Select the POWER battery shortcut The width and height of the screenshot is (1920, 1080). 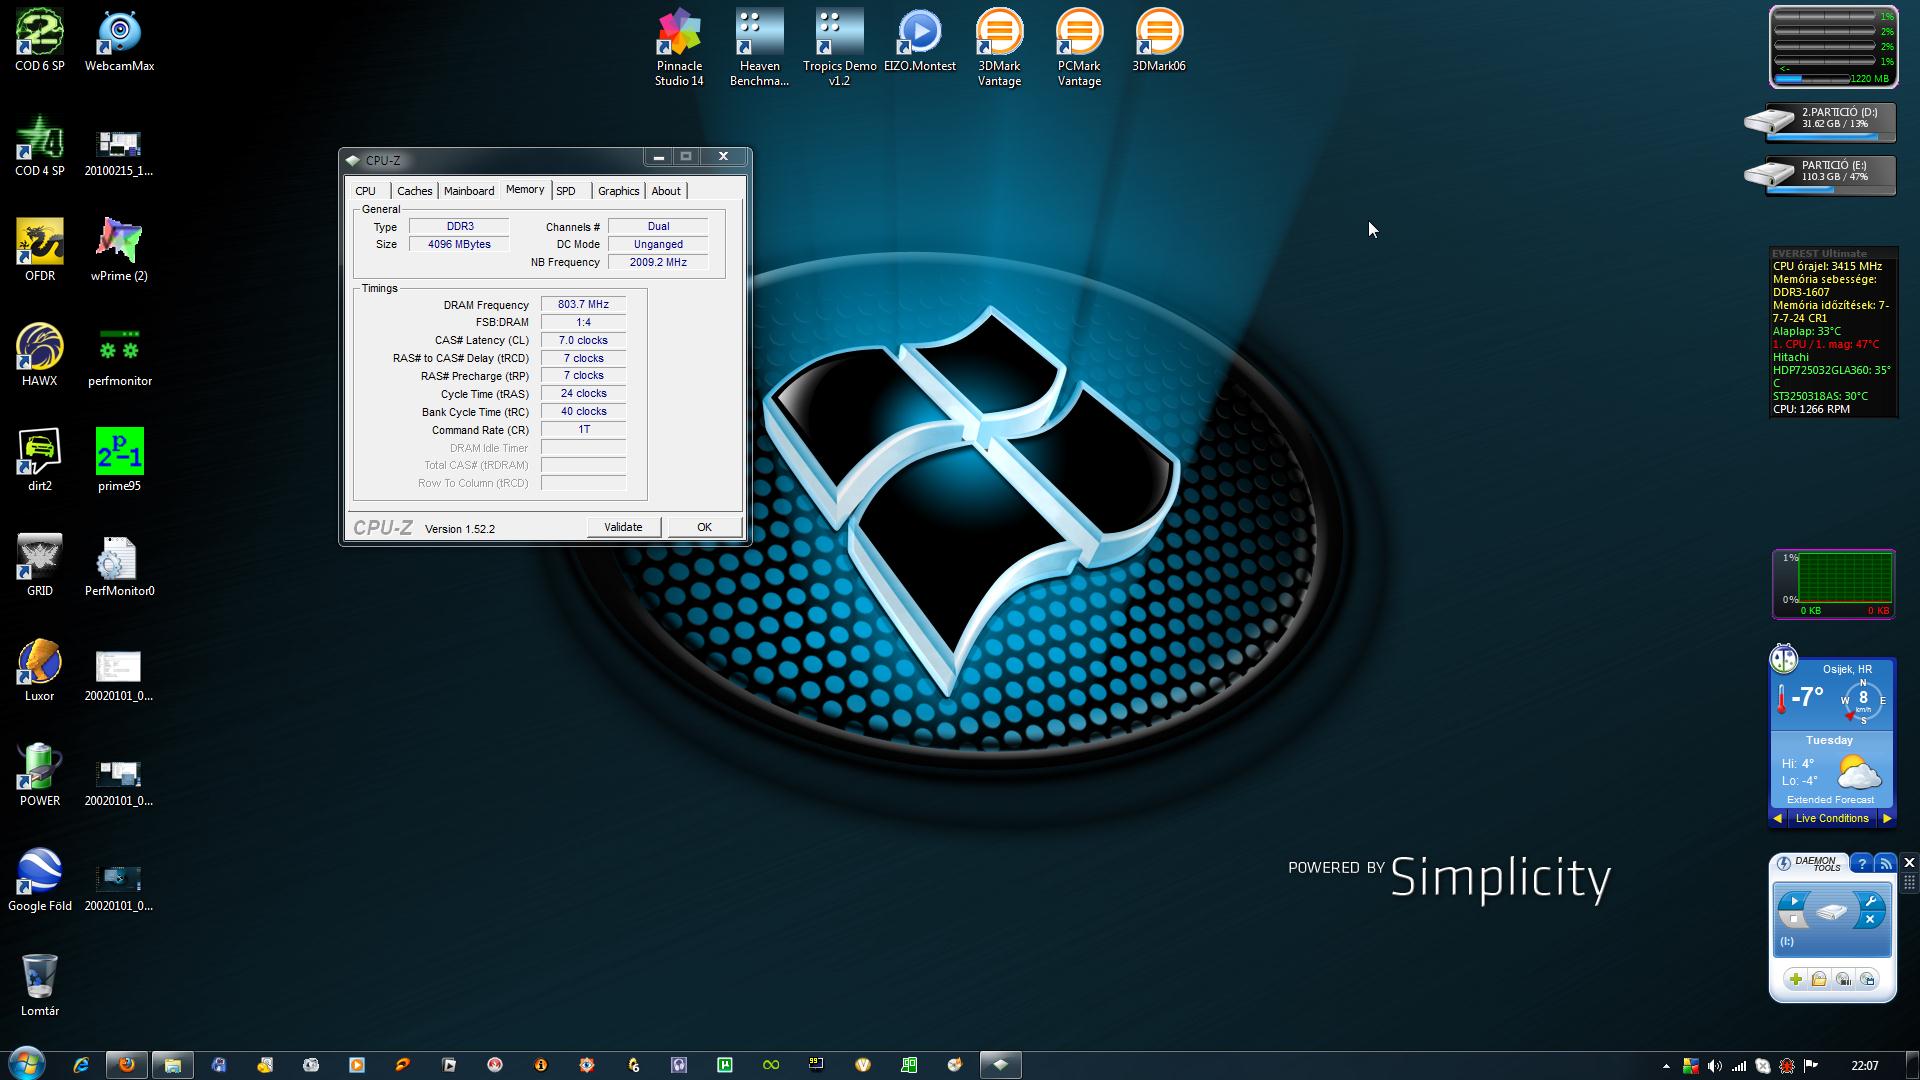click(x=40, y=775)
